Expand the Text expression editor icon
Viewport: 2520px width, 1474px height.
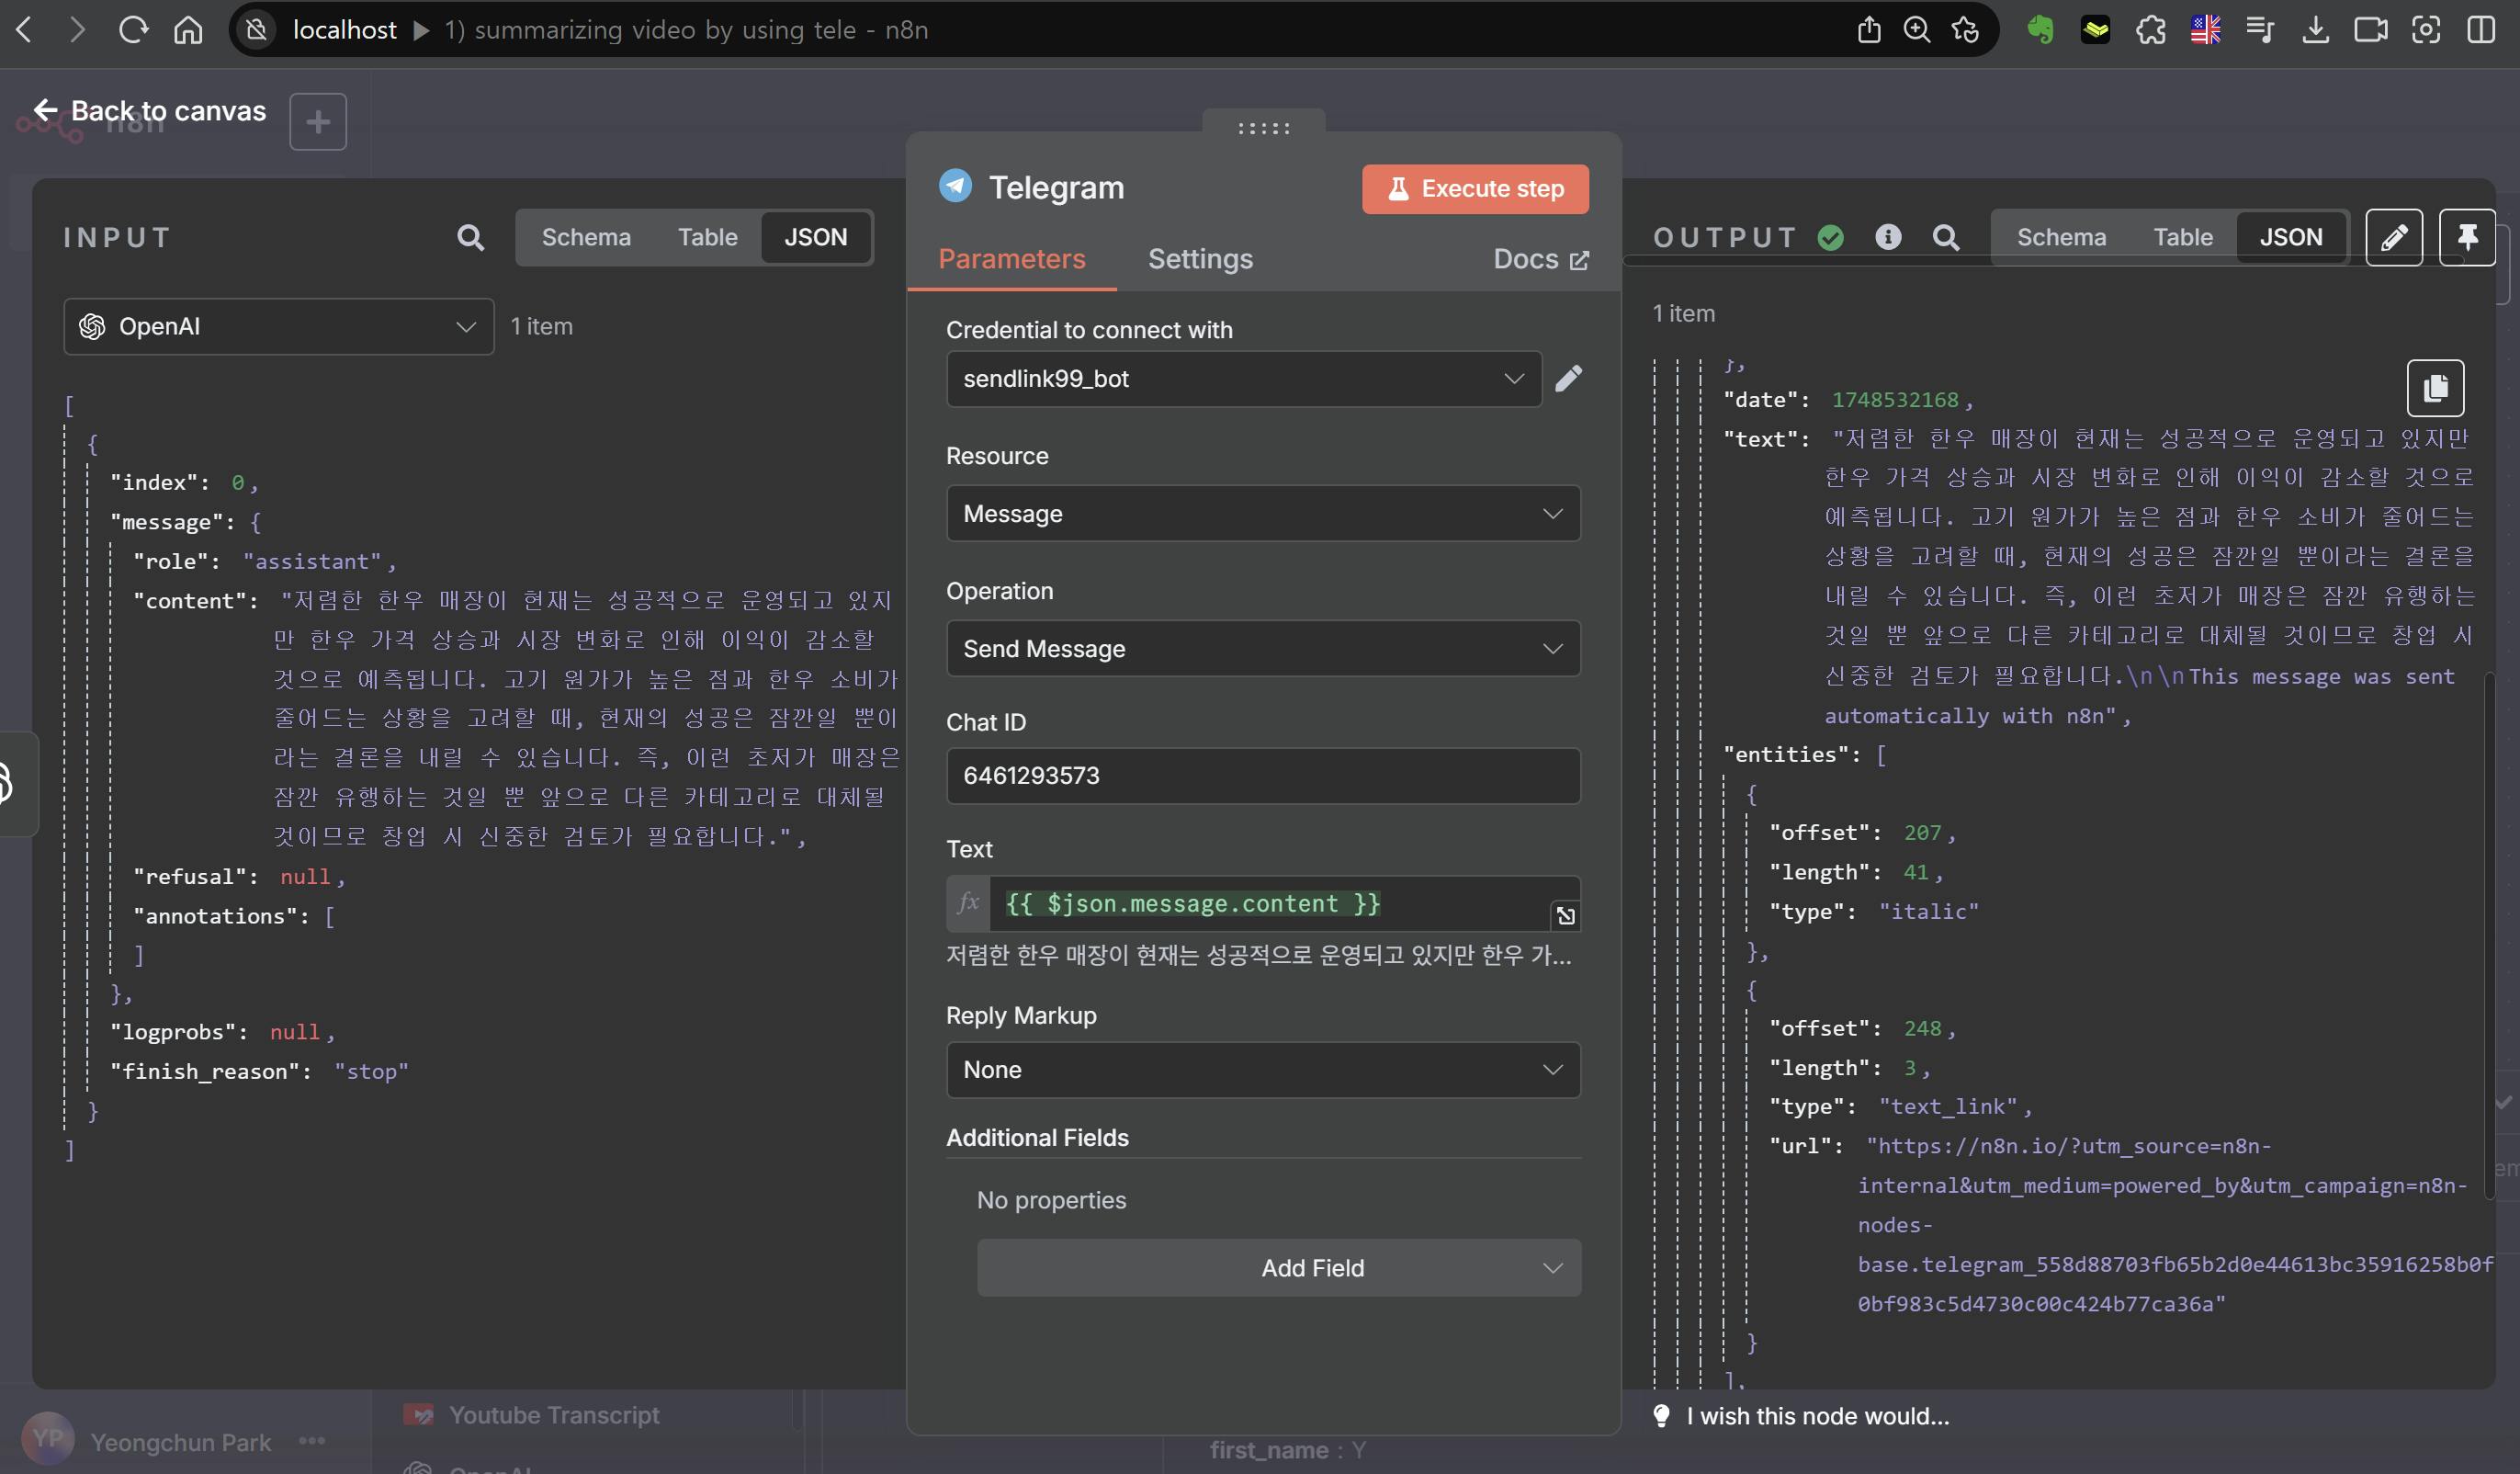tap(1565, 915)
